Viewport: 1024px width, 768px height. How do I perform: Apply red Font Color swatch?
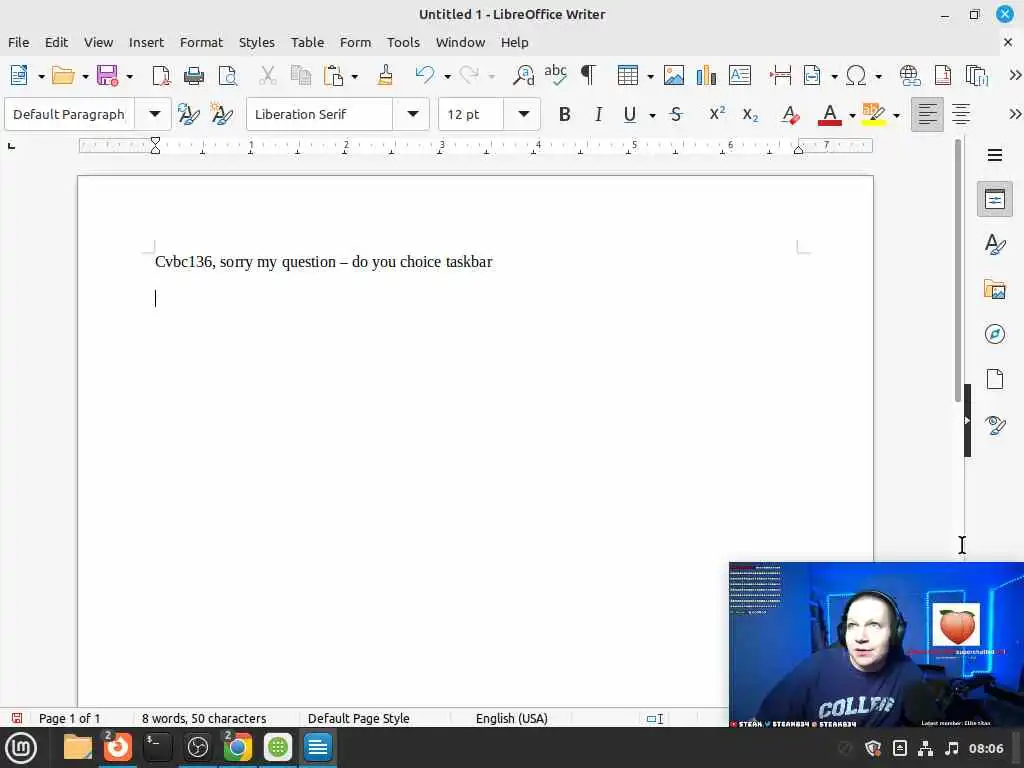829,115
